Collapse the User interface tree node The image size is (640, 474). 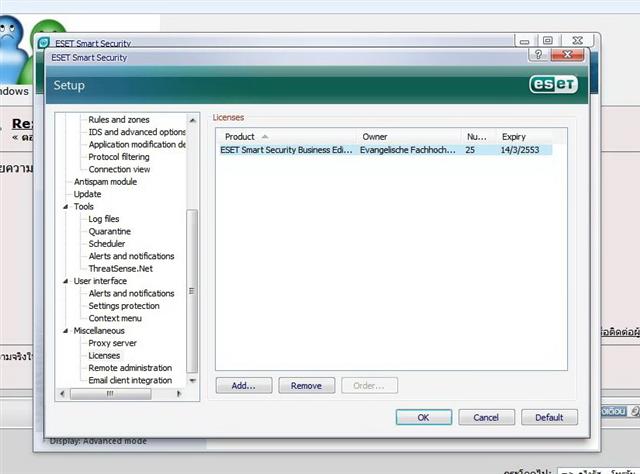(65, 281)
